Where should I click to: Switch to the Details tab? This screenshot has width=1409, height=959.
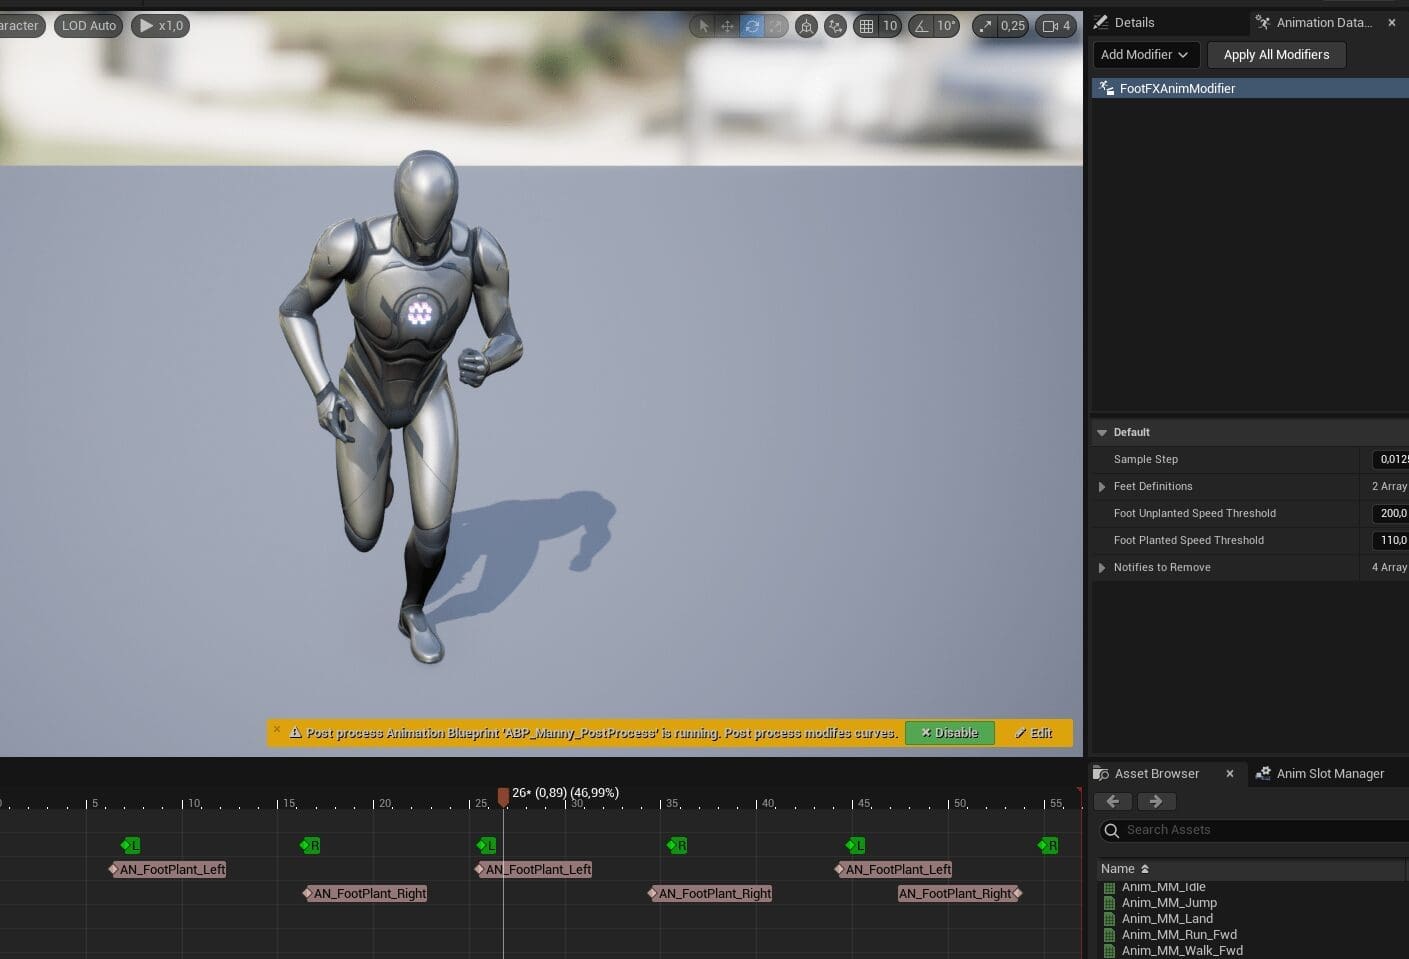(1133, 22)
